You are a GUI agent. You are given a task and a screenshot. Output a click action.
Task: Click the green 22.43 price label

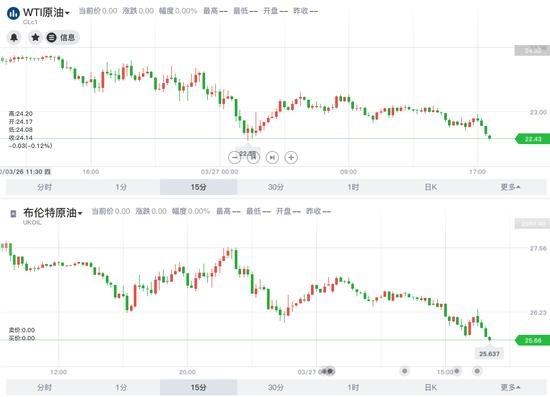point(532,139)
